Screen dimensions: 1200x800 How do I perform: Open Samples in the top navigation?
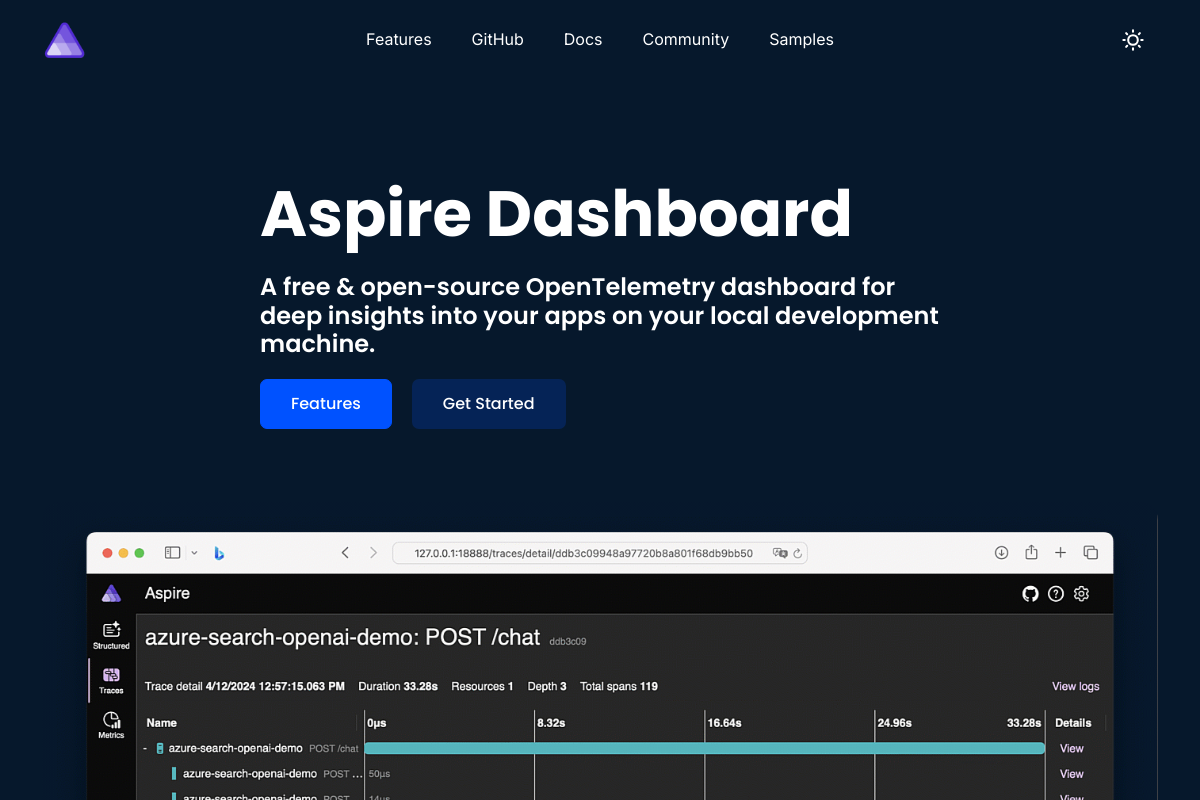click(801, 40)
